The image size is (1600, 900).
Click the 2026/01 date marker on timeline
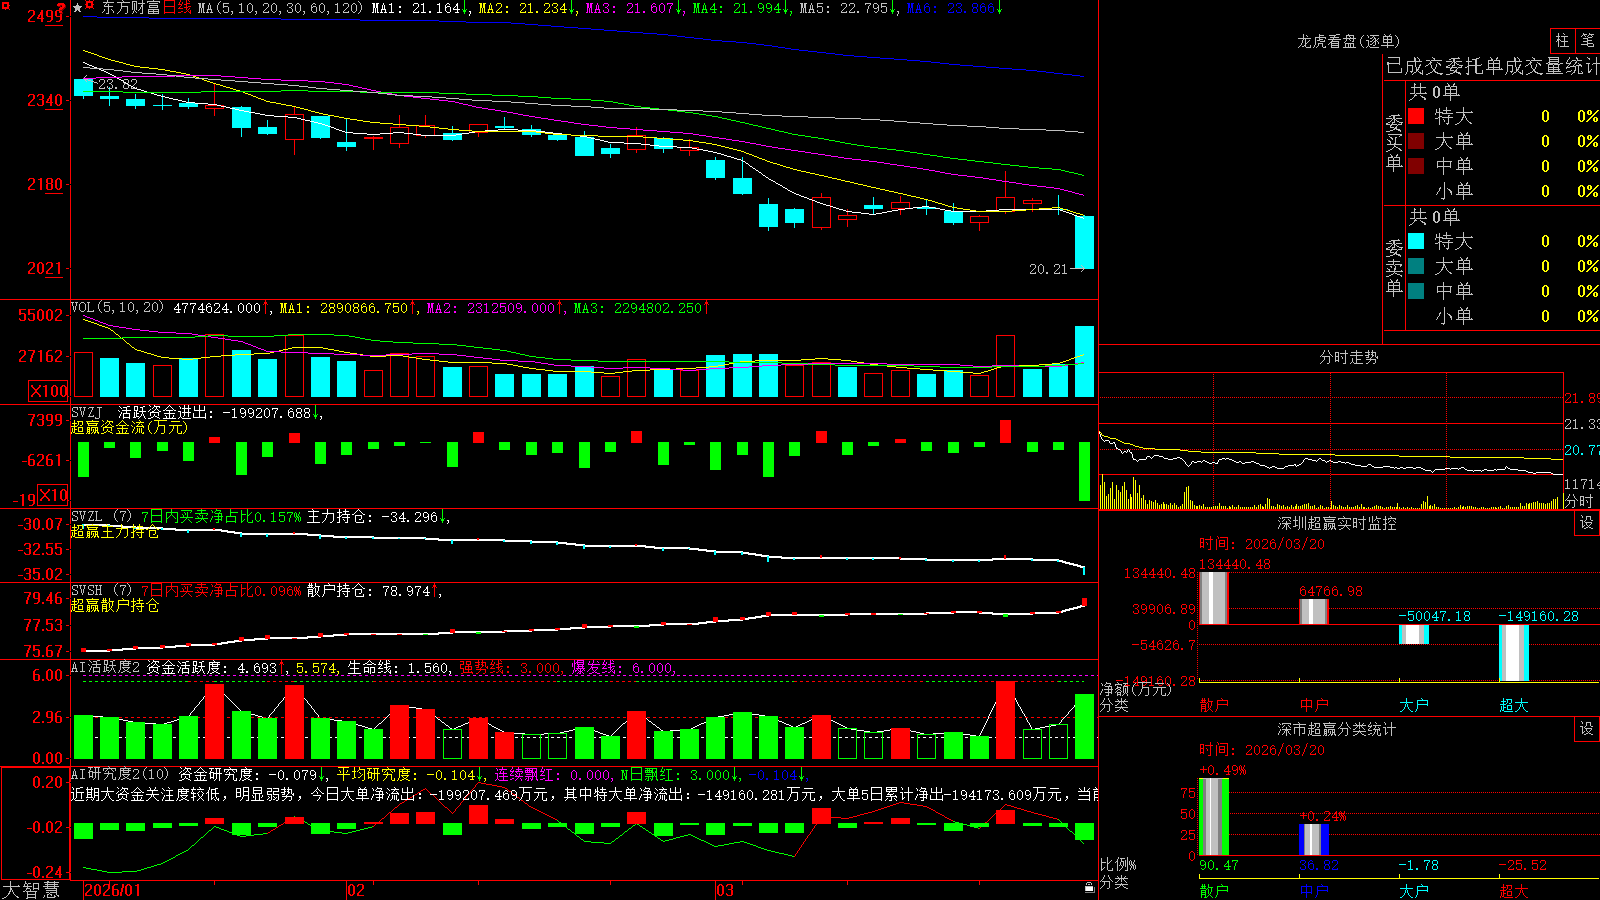pyautogui.click(x=113, y=890)
